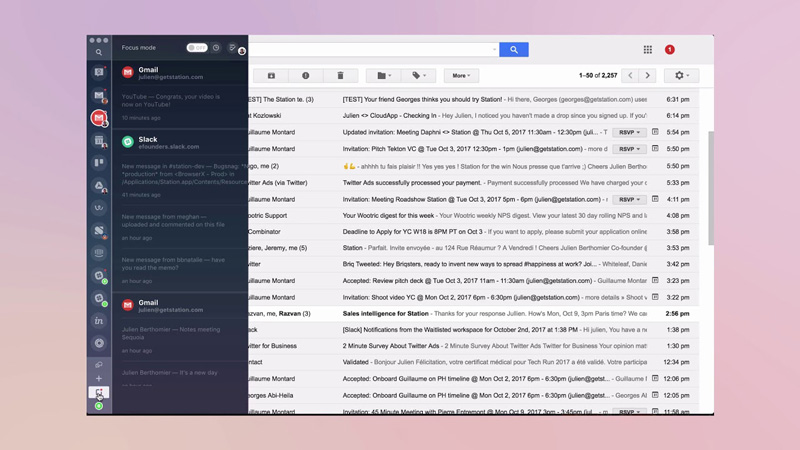This screenshot has height=450, width=800.
Task: Open the Accepted Review pitch deck email
Action: click(473, 281)
